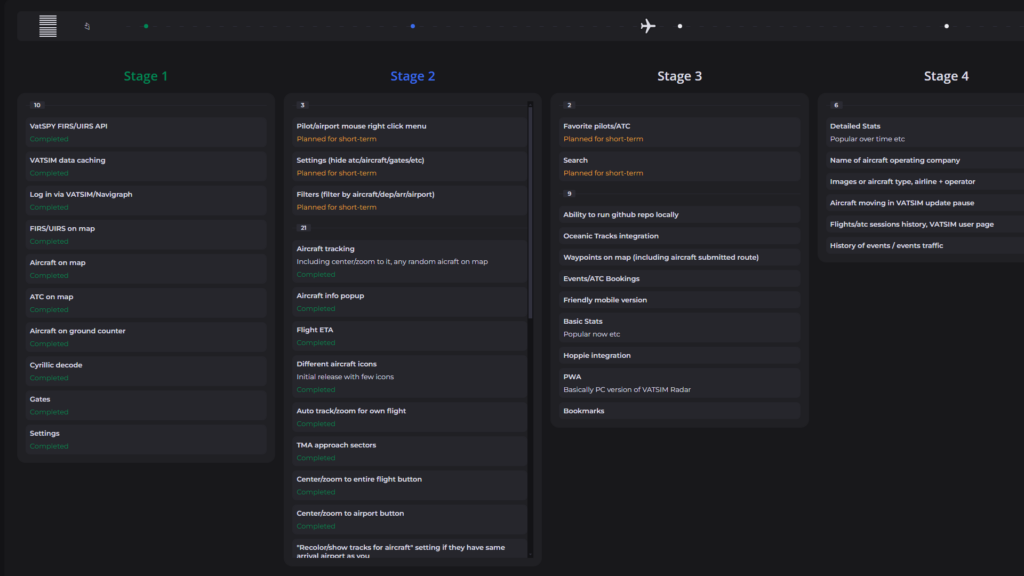Select the Stage 1 heading
The height and width of the screenshot is (576, 1024).
146,76
